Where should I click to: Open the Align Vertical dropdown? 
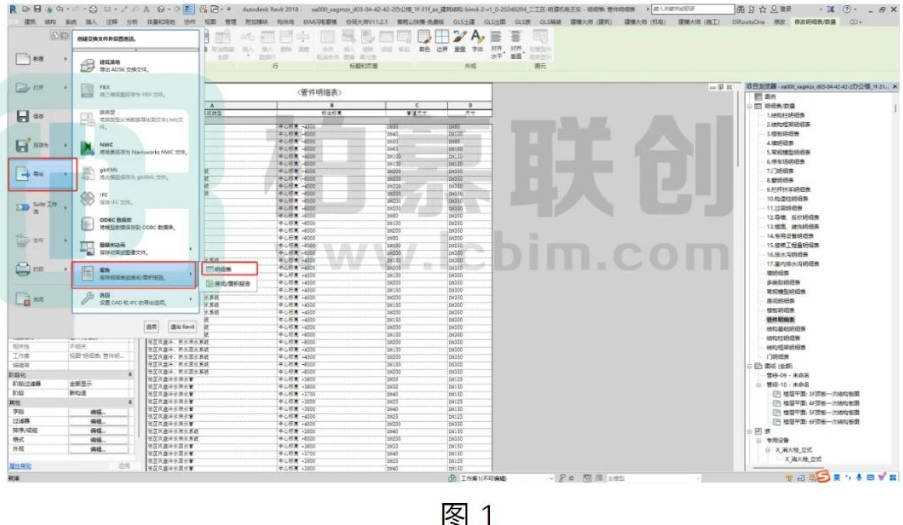(x=515, y=44)
